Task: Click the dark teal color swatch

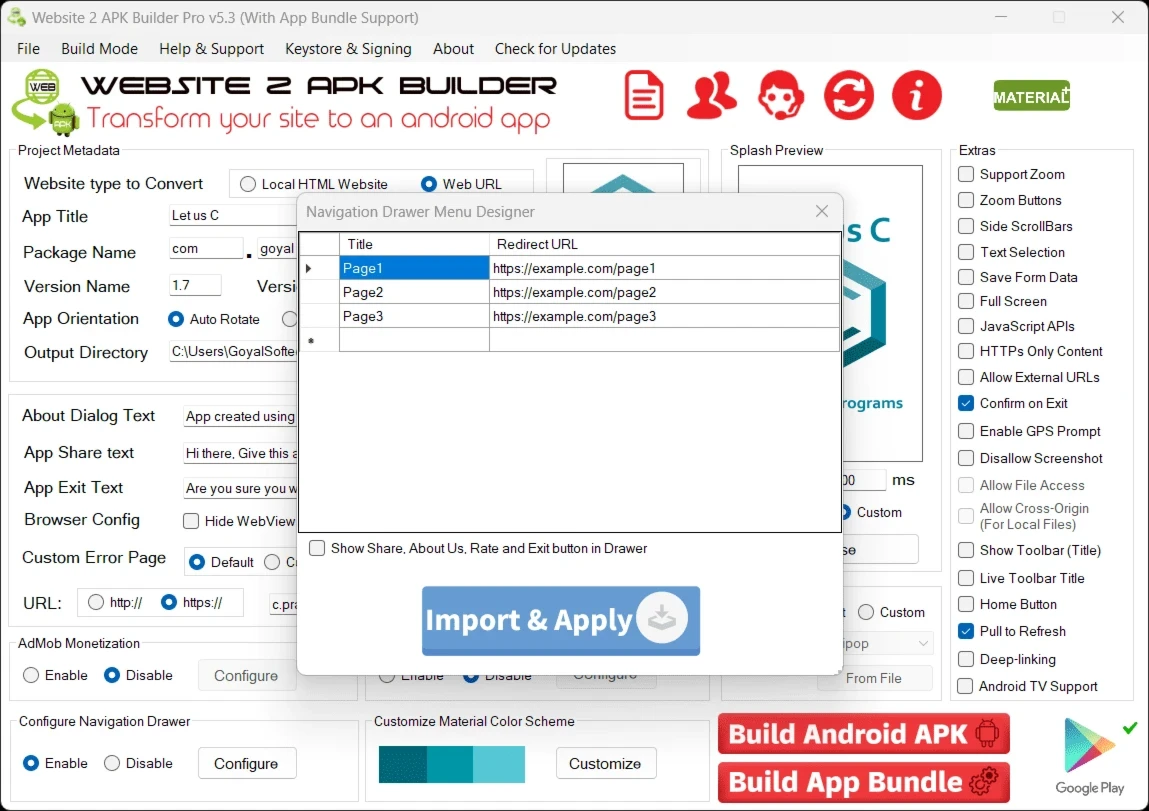Action: (403, 764)
